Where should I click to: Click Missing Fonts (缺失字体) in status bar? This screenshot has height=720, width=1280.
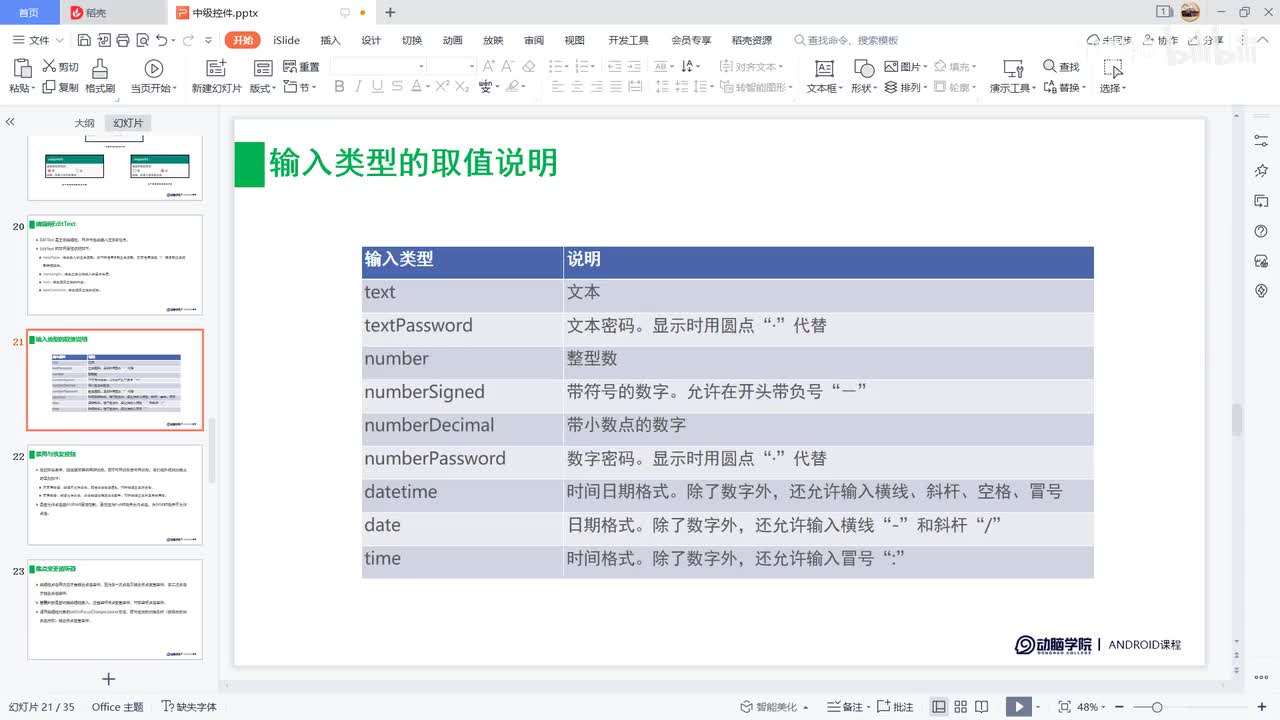tap(190, 707)
